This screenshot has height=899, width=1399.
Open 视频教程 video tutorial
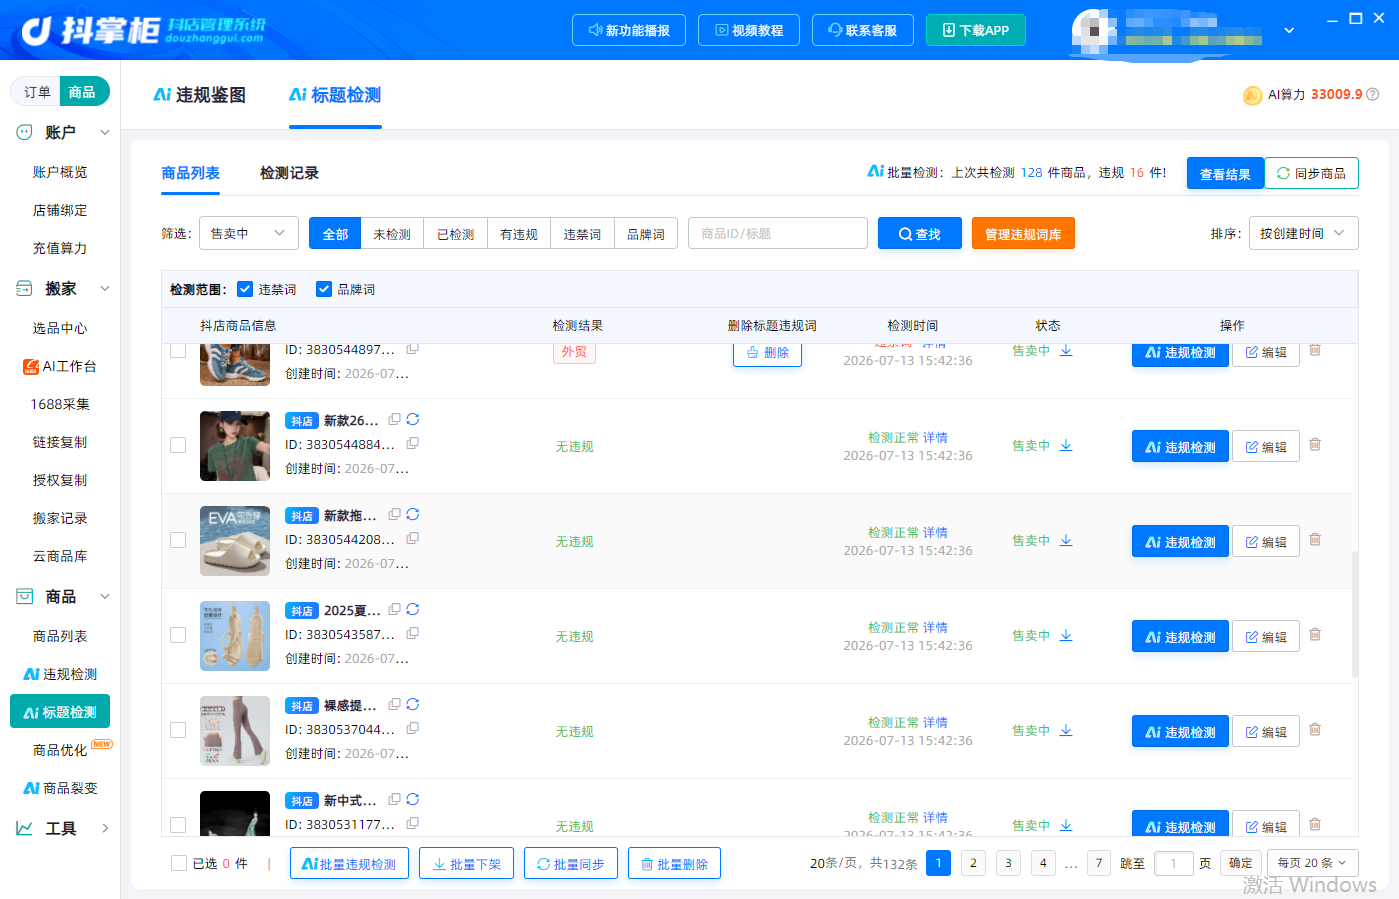[x=749, y=30]
